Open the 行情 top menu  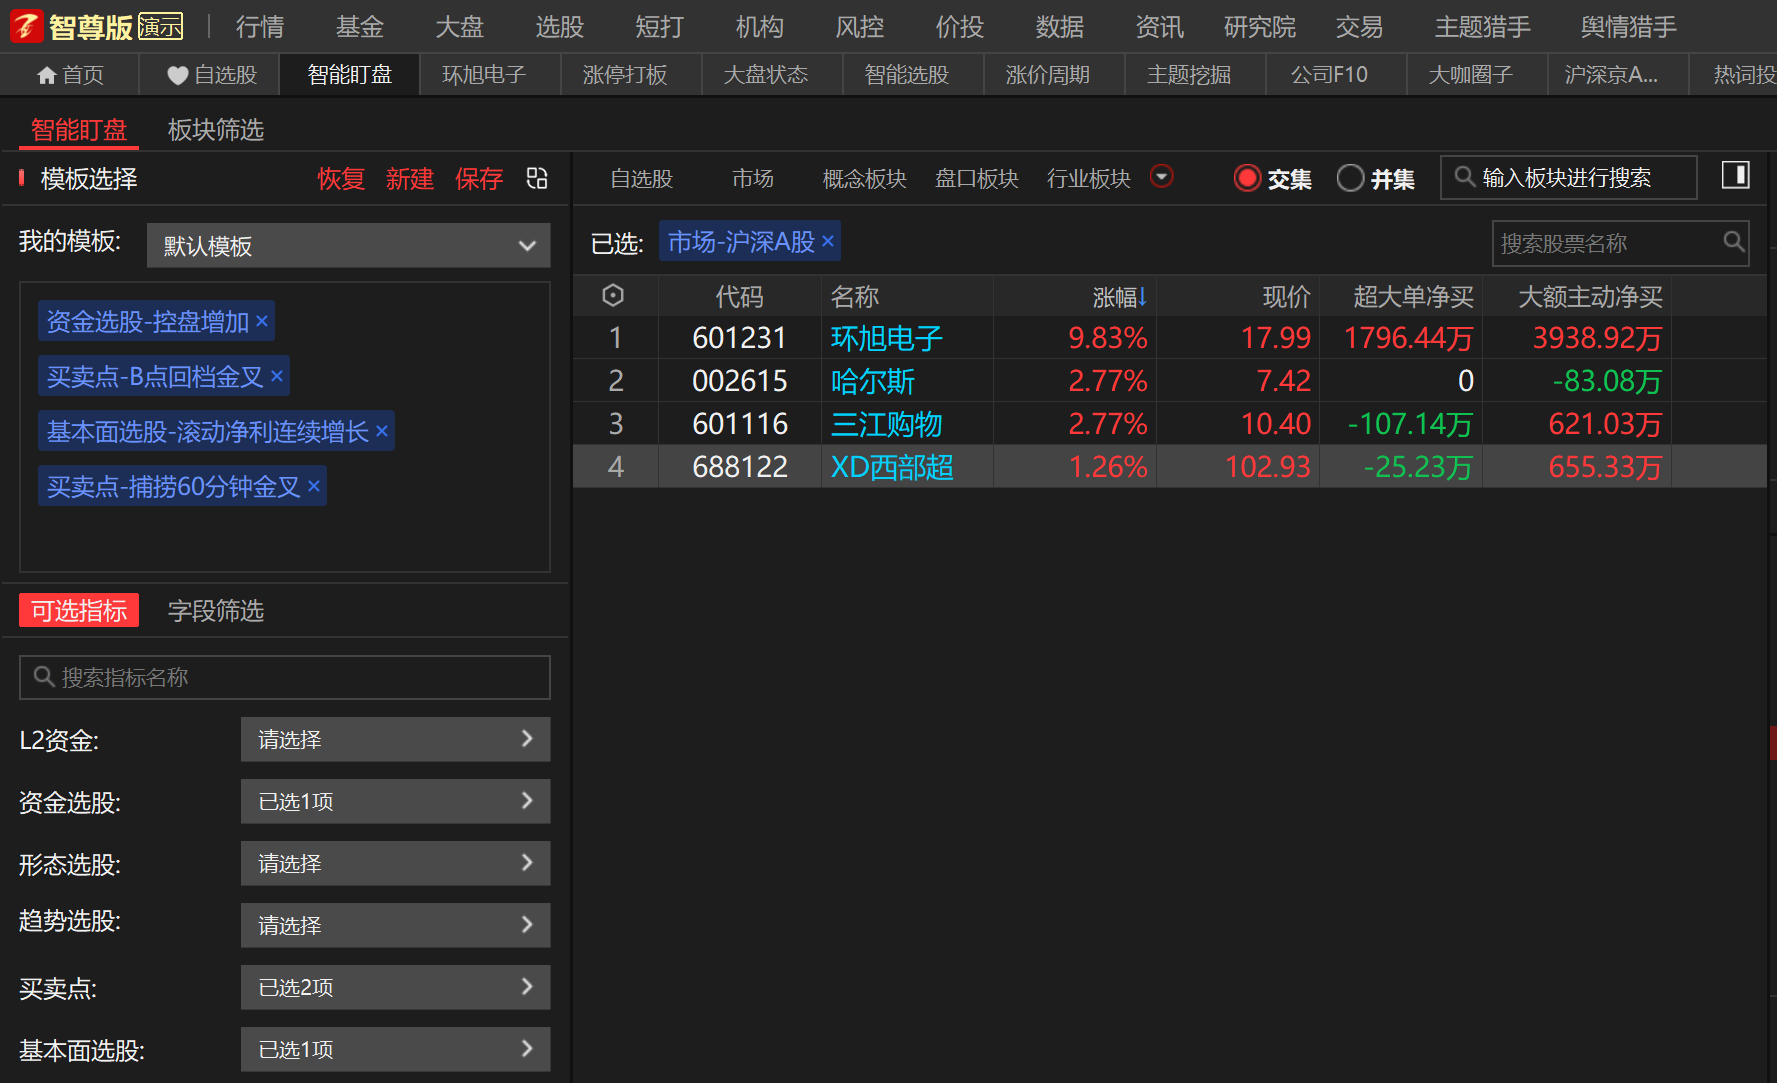point(260,27)
